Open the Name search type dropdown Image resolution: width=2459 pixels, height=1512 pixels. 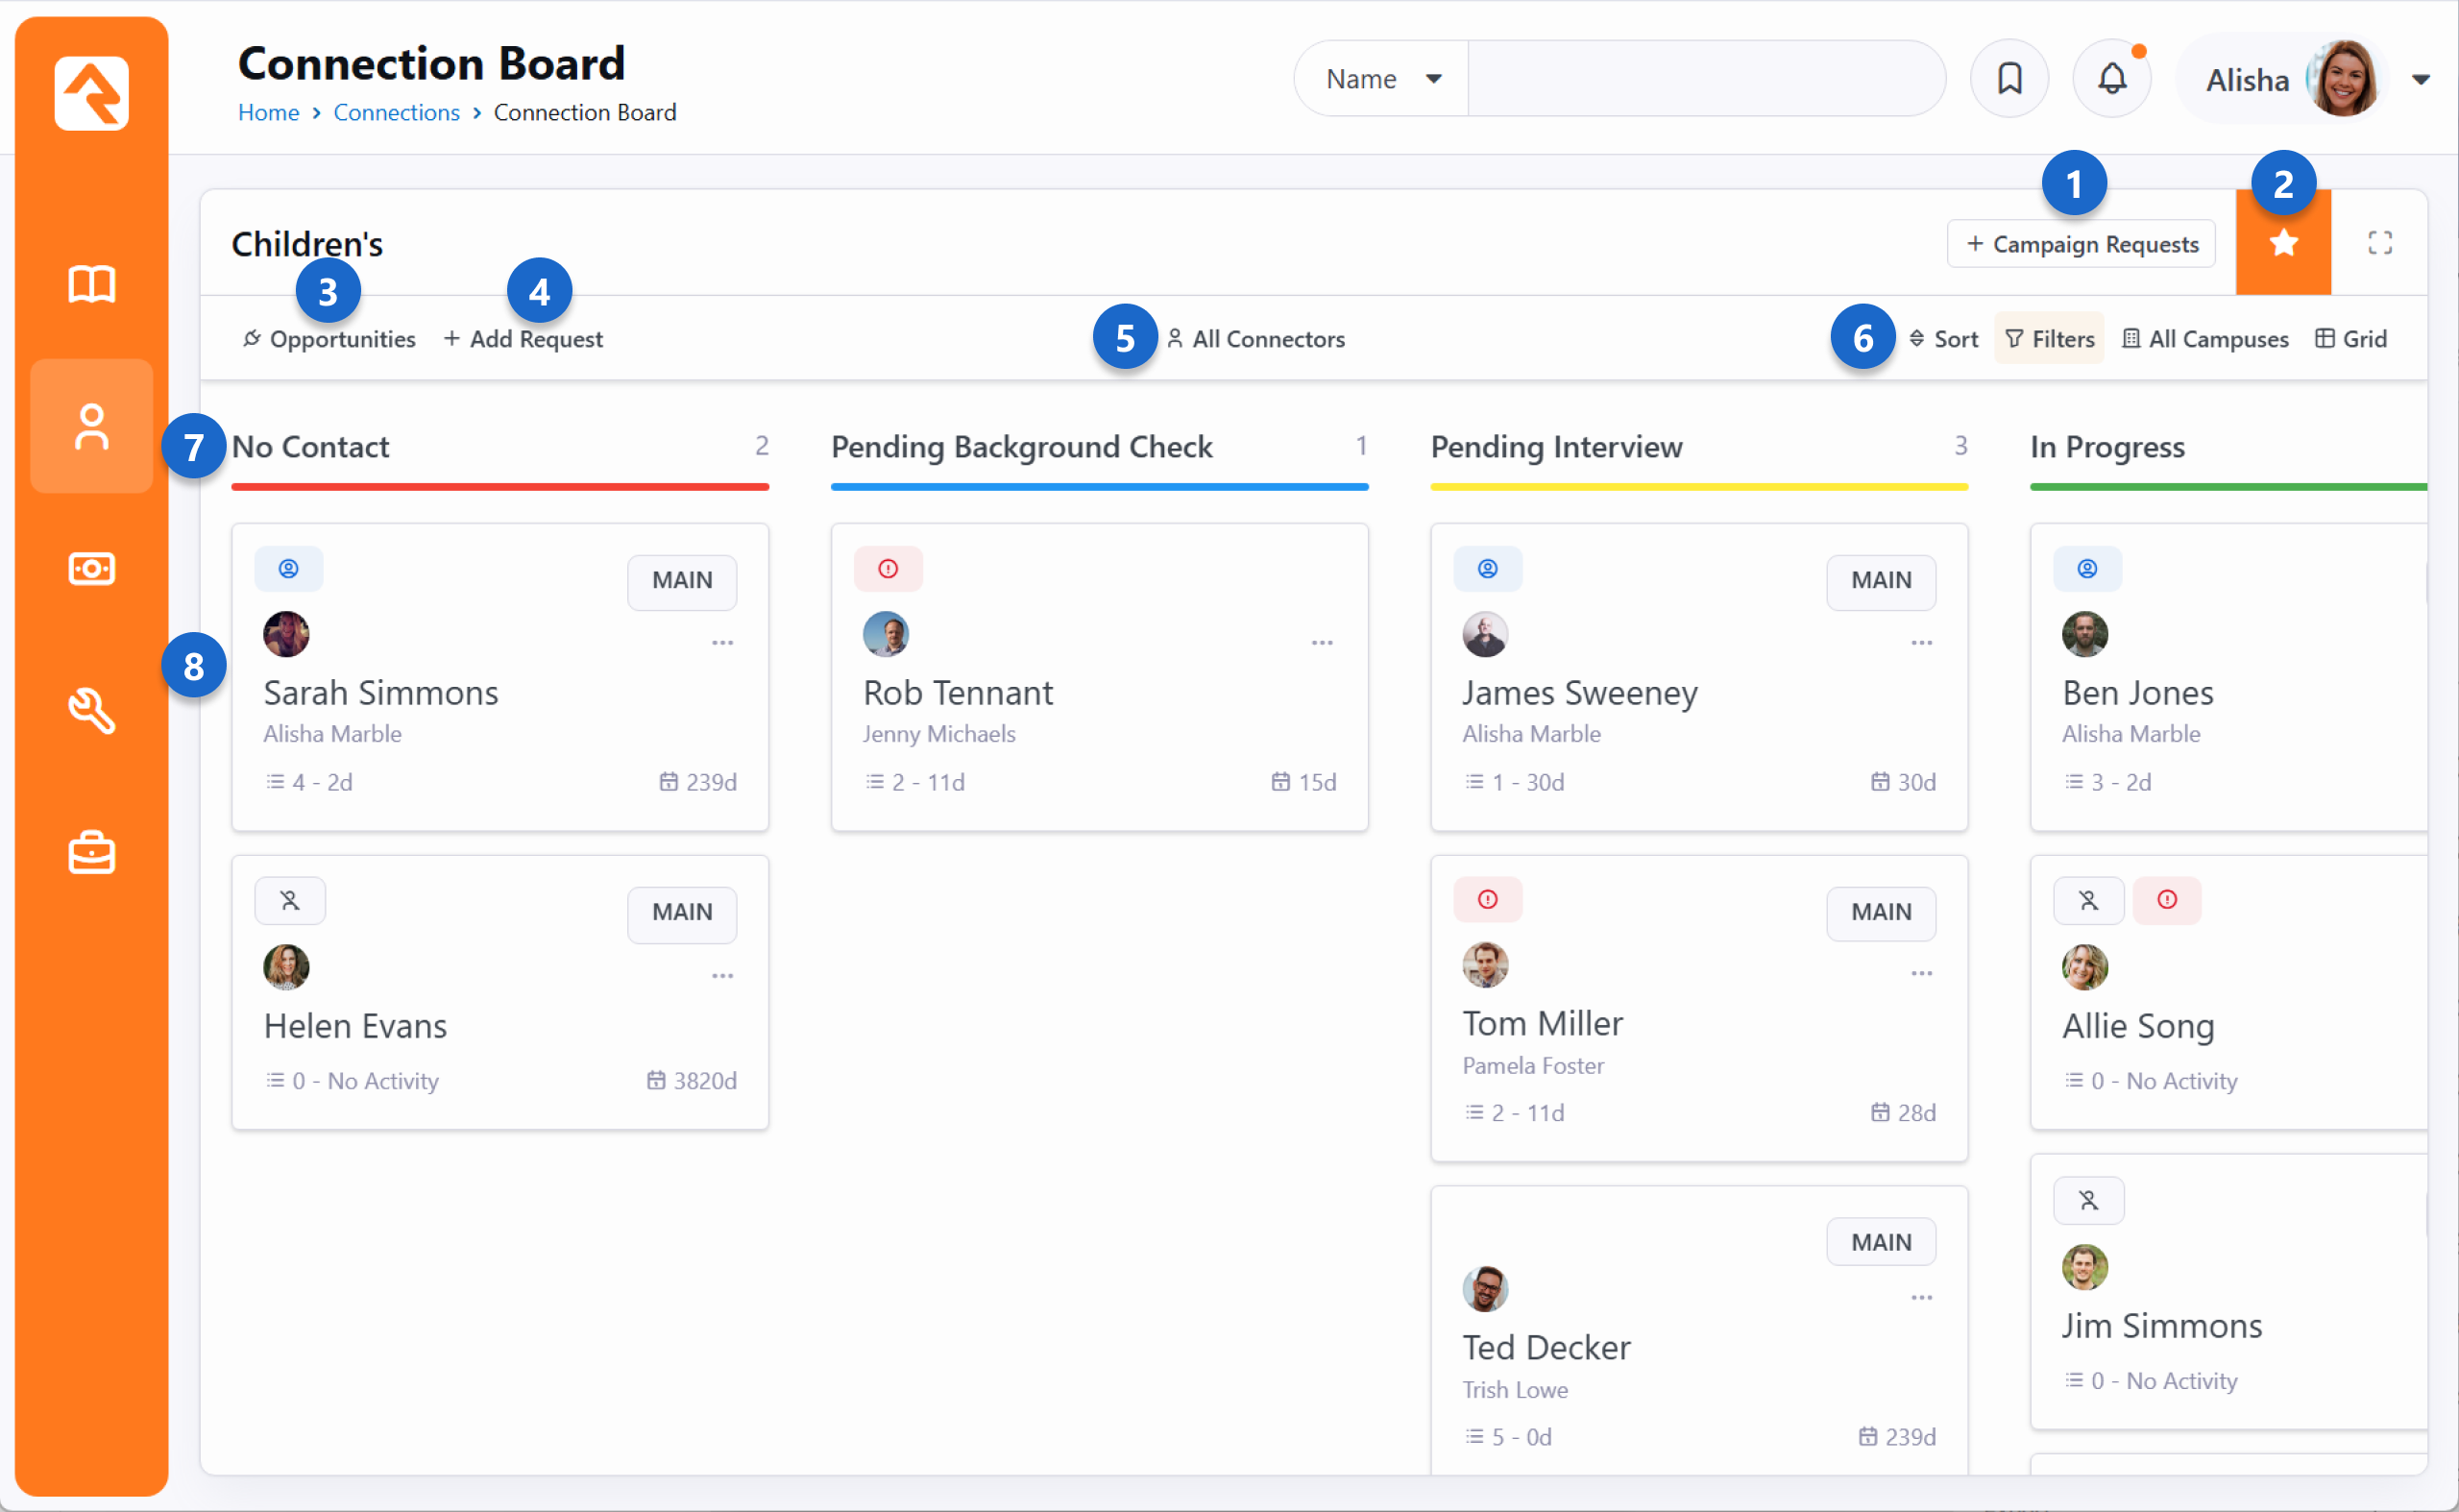click(x=1382, y=79)
